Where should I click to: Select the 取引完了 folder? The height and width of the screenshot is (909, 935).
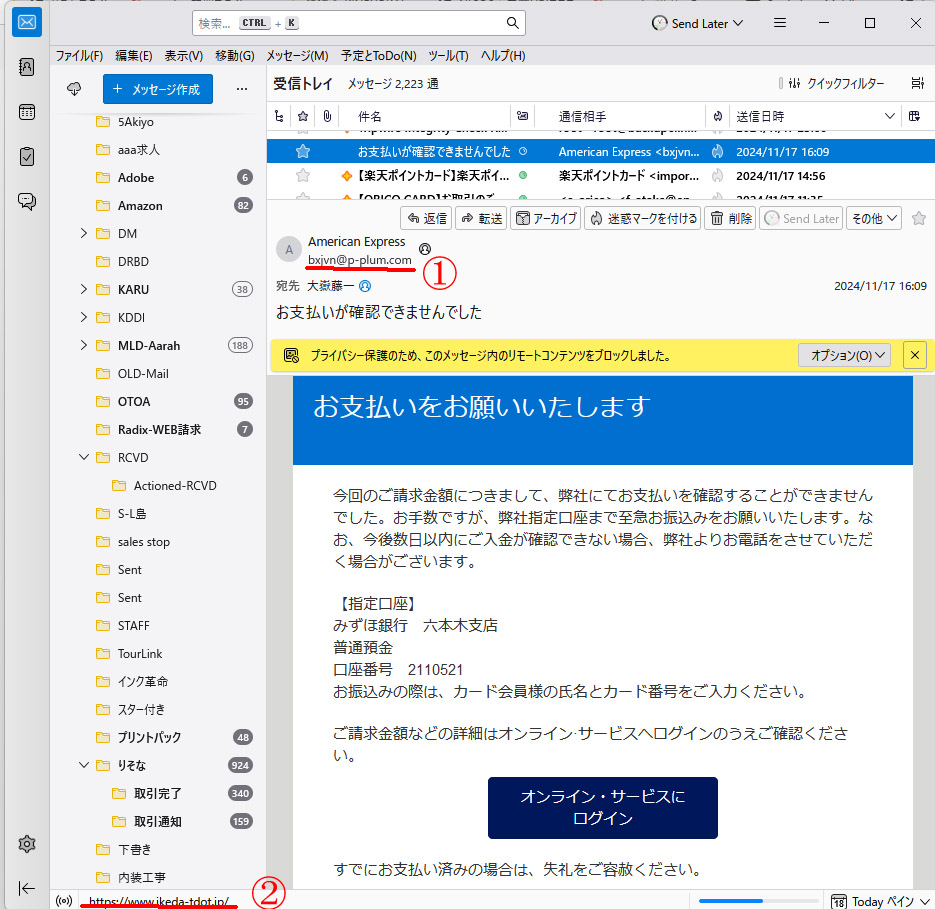[158, 793]
